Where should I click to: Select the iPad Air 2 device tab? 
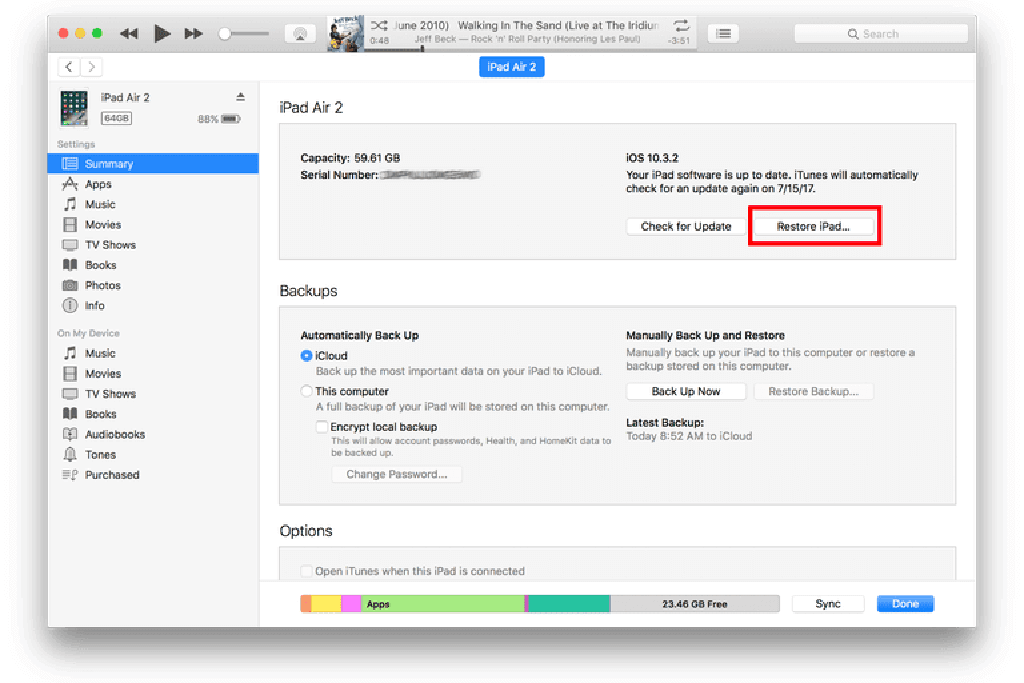coord(512,67)
